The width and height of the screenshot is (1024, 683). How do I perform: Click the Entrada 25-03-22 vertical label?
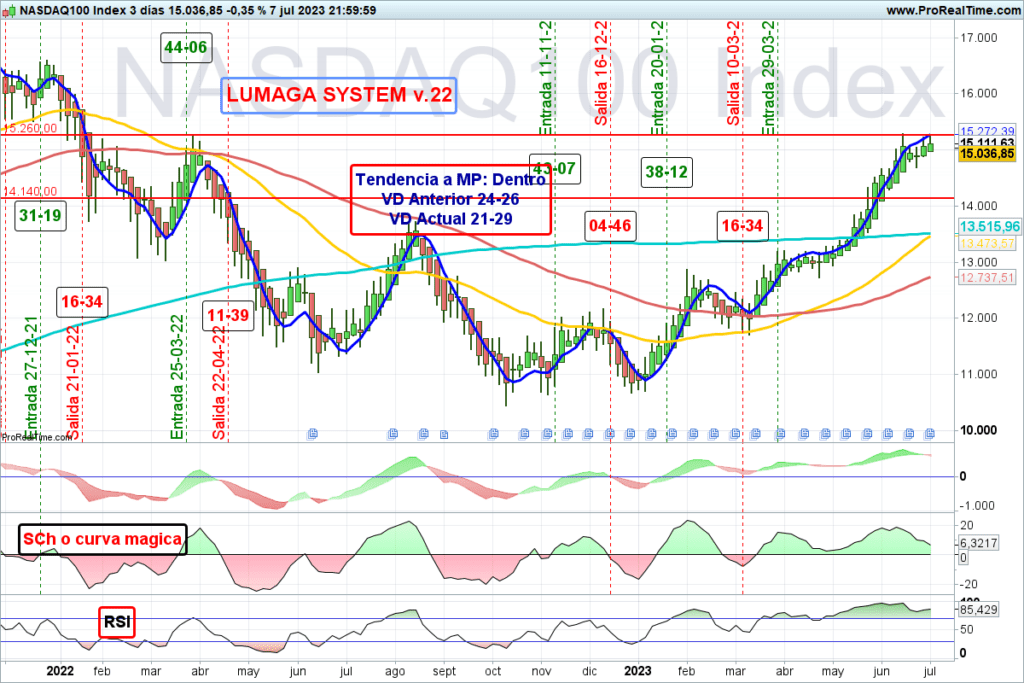[x=177, y=377]
